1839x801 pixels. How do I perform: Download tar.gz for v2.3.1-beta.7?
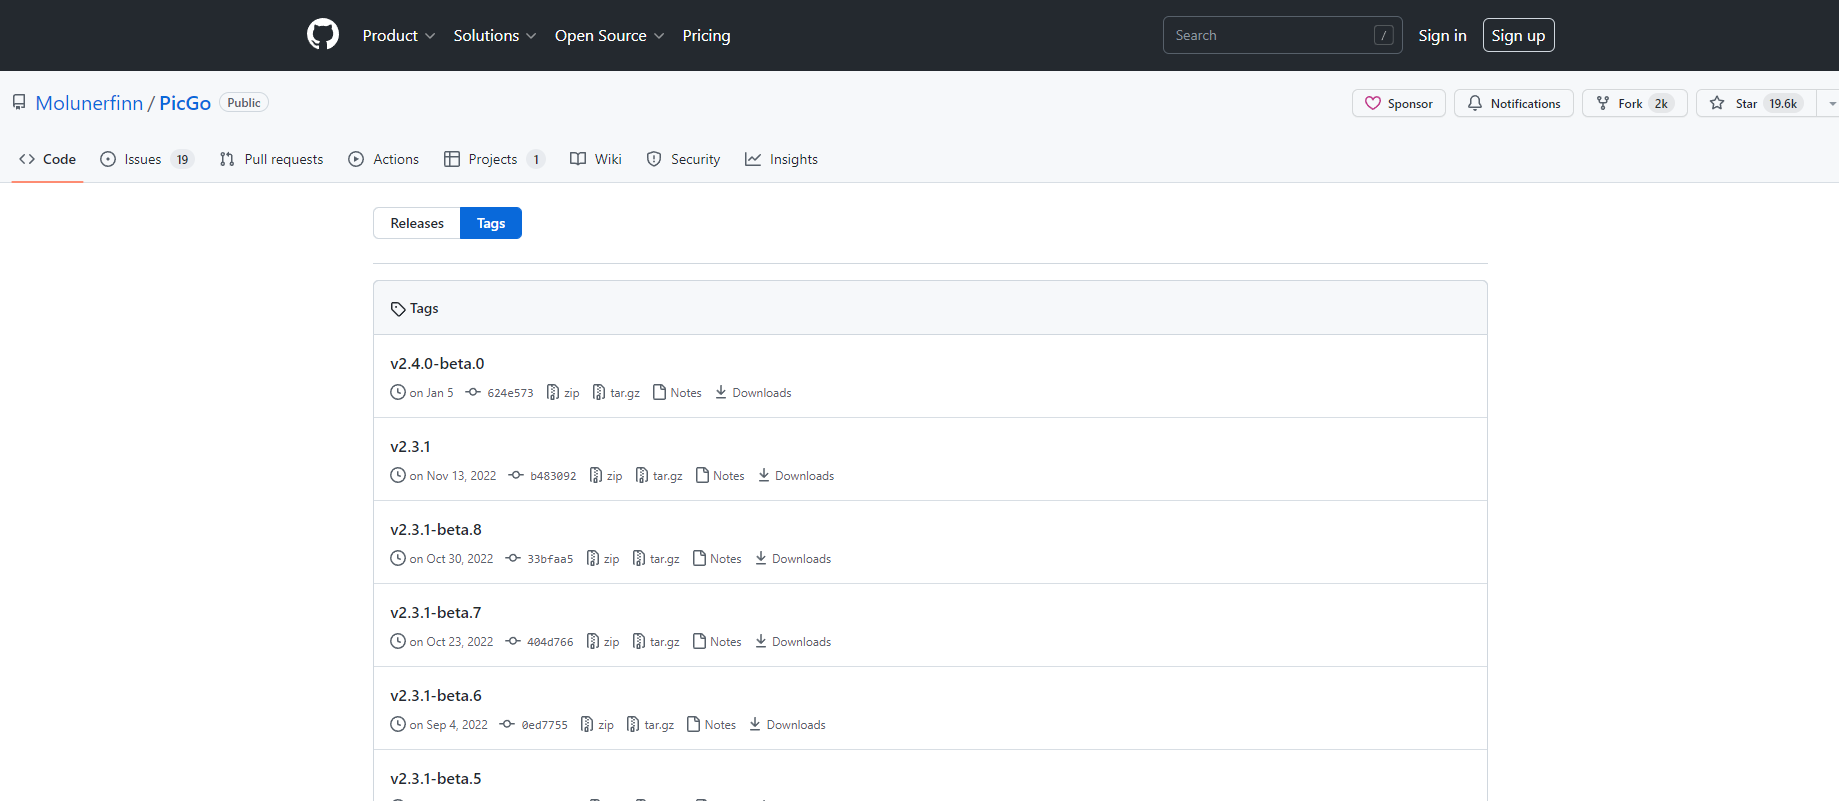click(656, 642)
